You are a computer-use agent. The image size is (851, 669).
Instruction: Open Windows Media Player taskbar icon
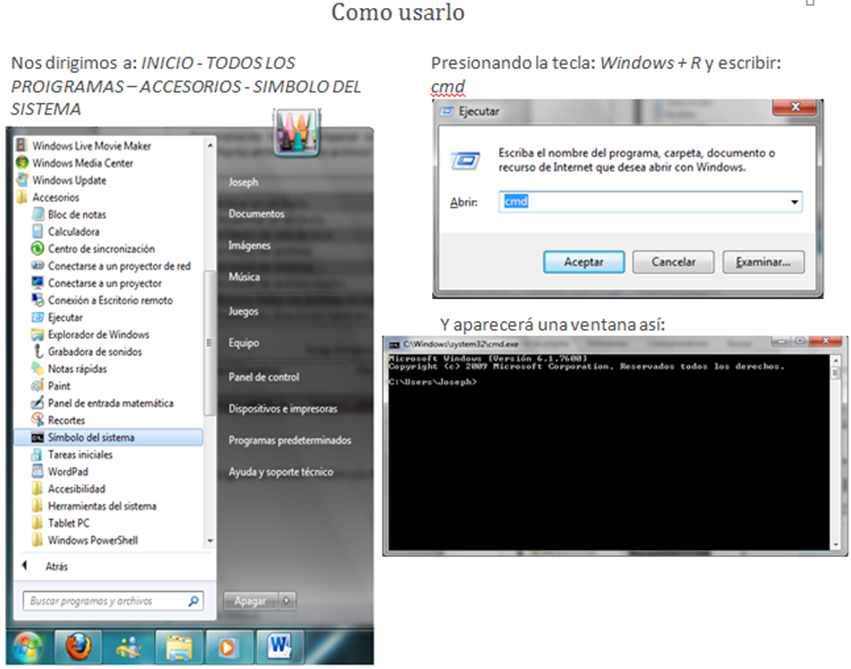coord(228,647)
